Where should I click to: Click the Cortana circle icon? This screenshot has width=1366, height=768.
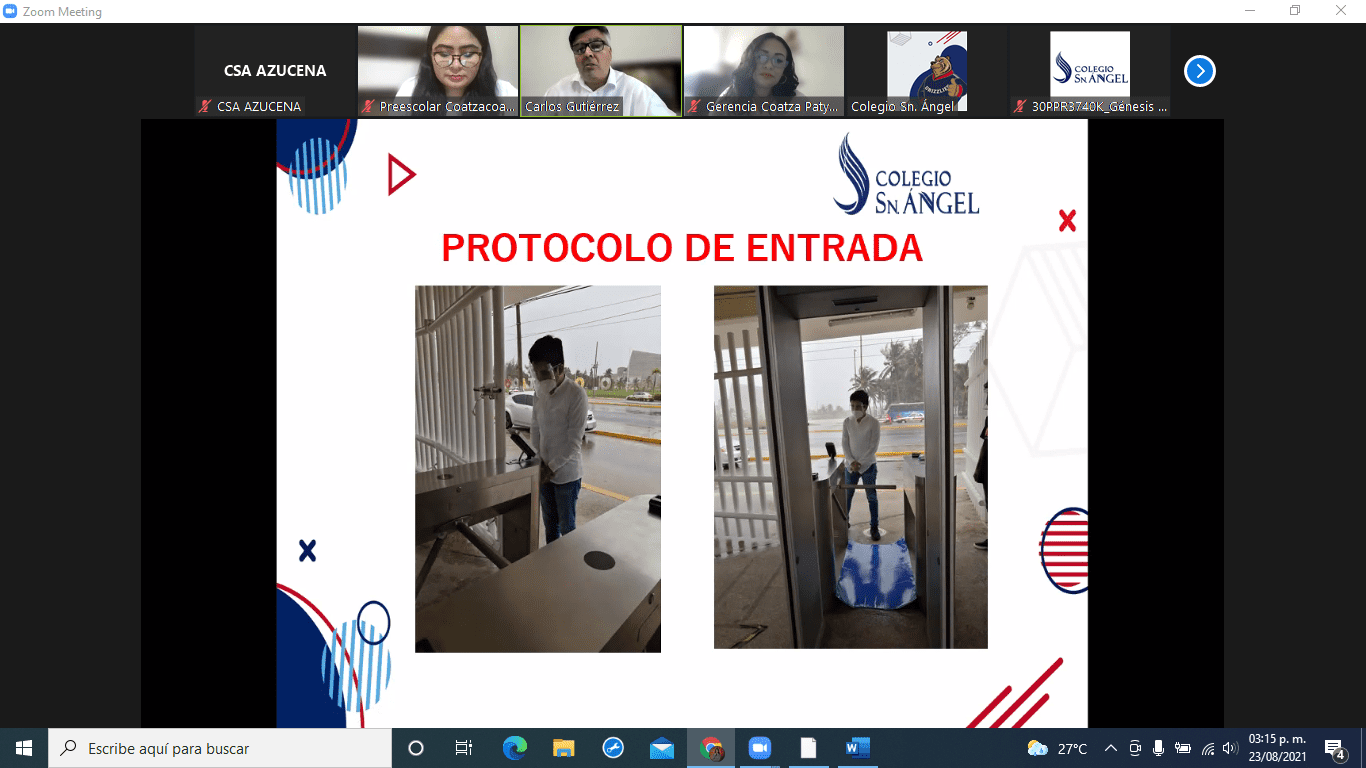coord(416,748)
